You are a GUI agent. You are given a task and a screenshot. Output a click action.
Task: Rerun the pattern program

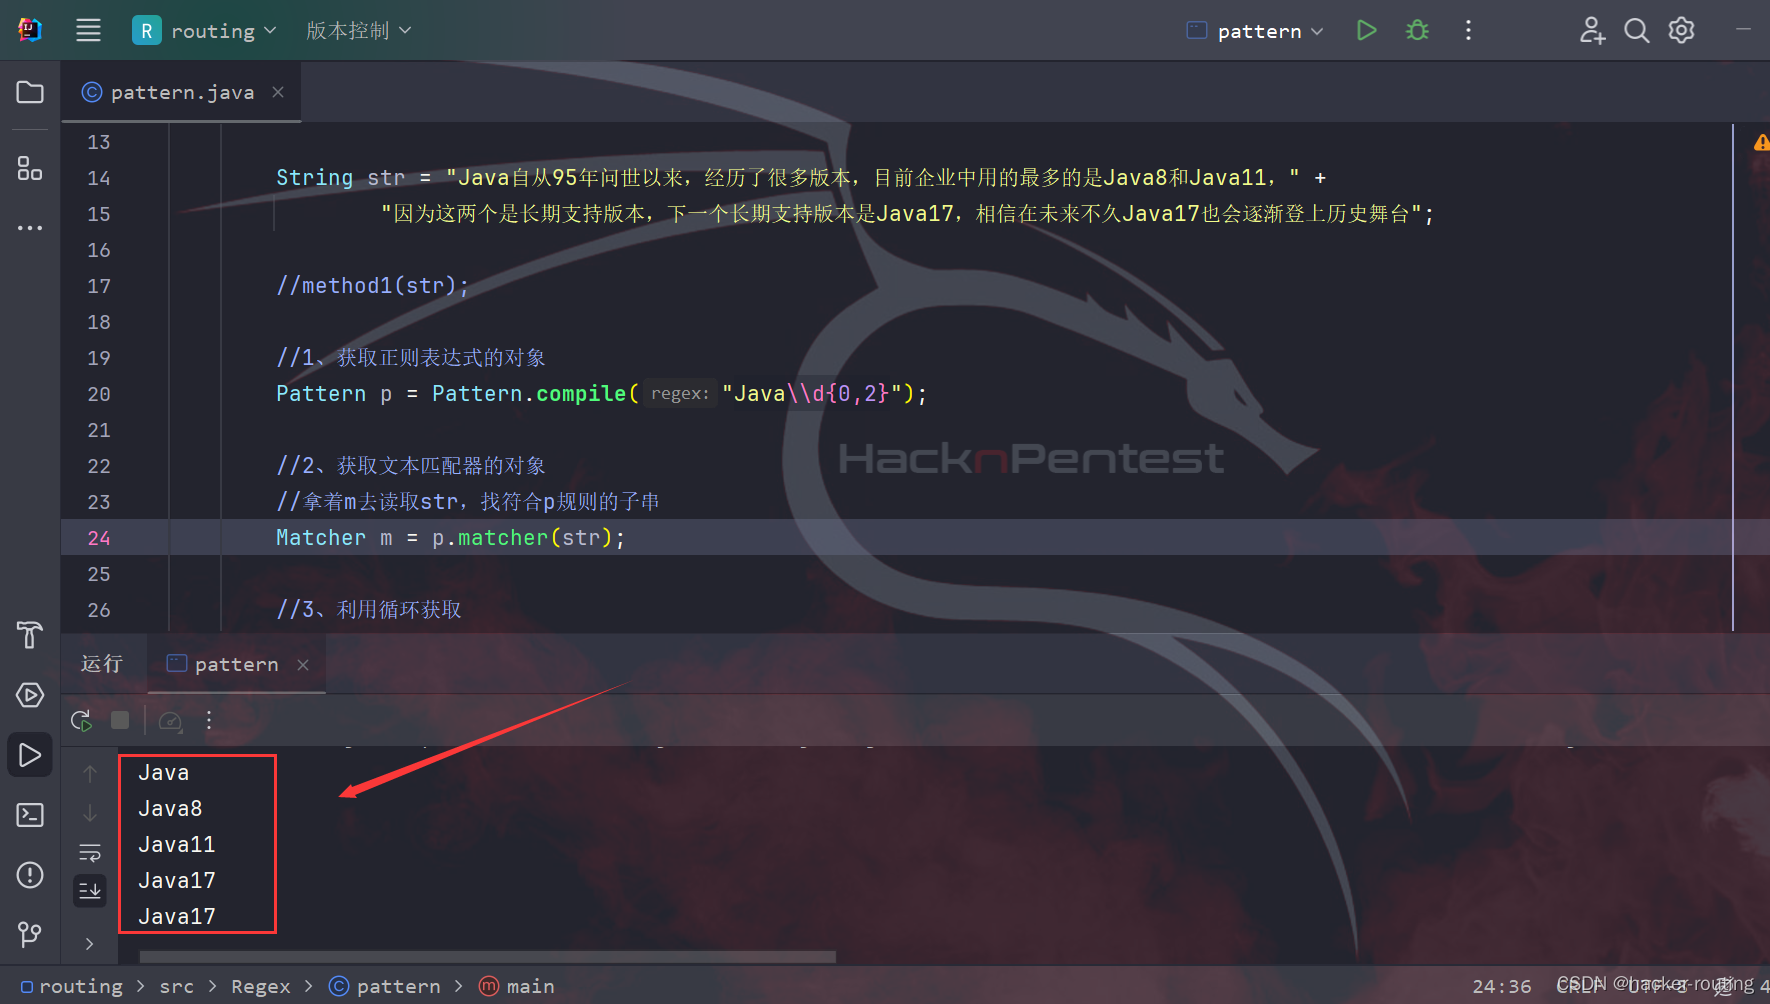tap(81, 720)
